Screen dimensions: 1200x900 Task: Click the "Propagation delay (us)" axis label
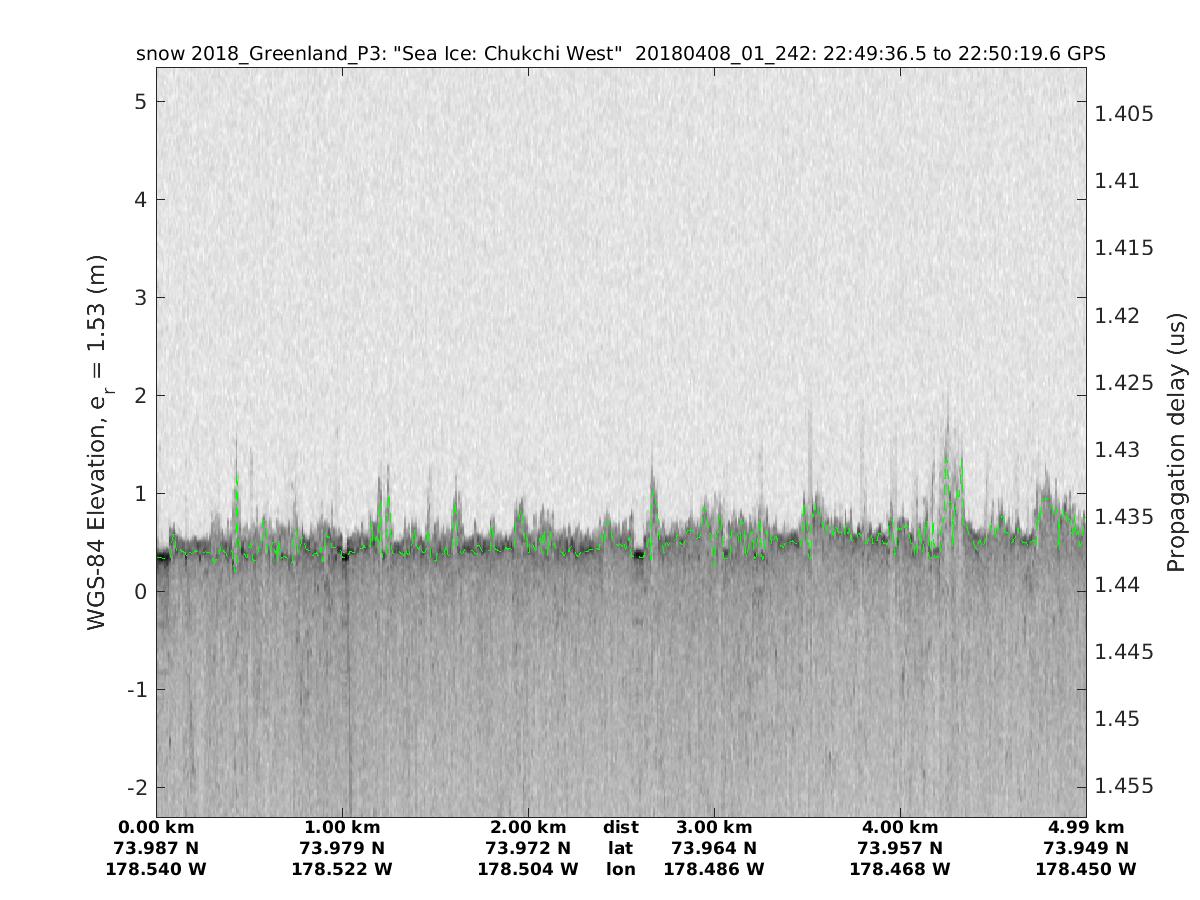(1175, 442)
